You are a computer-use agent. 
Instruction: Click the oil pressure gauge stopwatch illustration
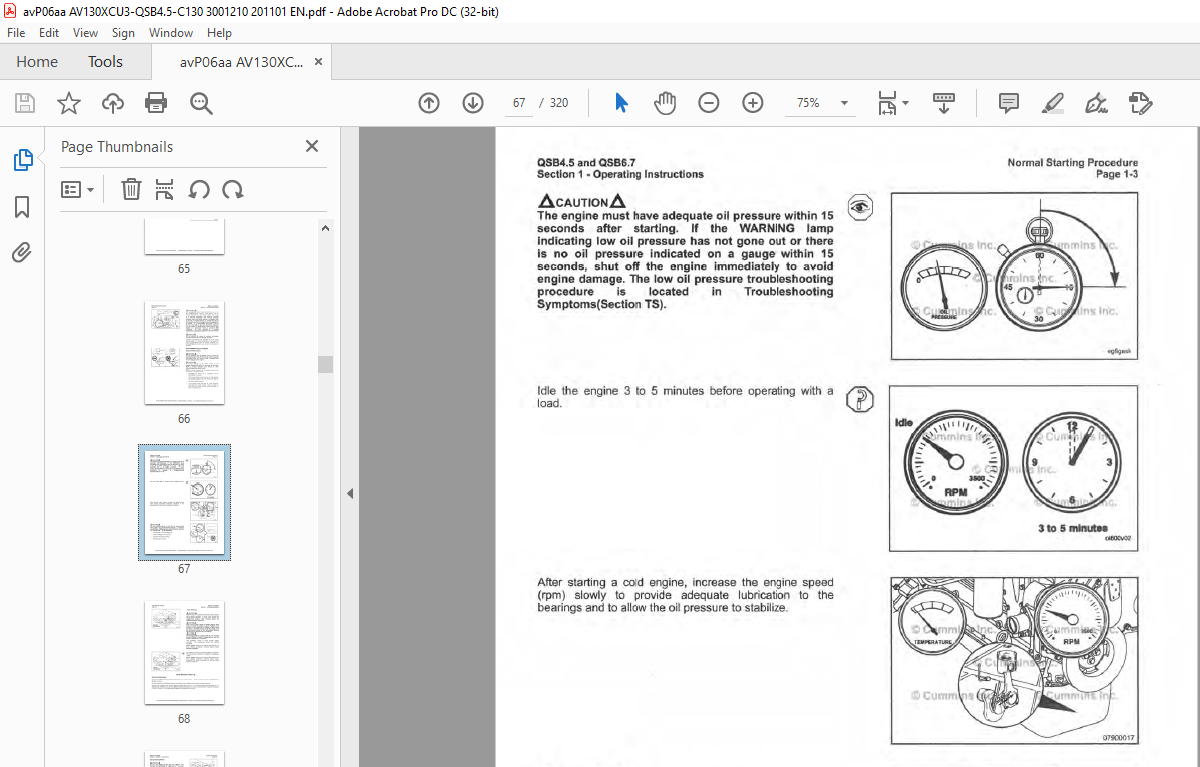point(1014,276)
